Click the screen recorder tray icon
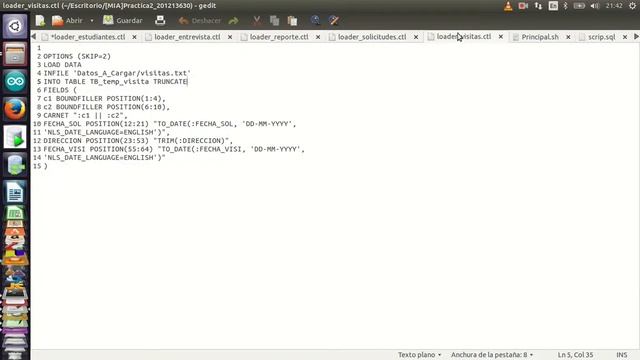 [x=523, y=6]
